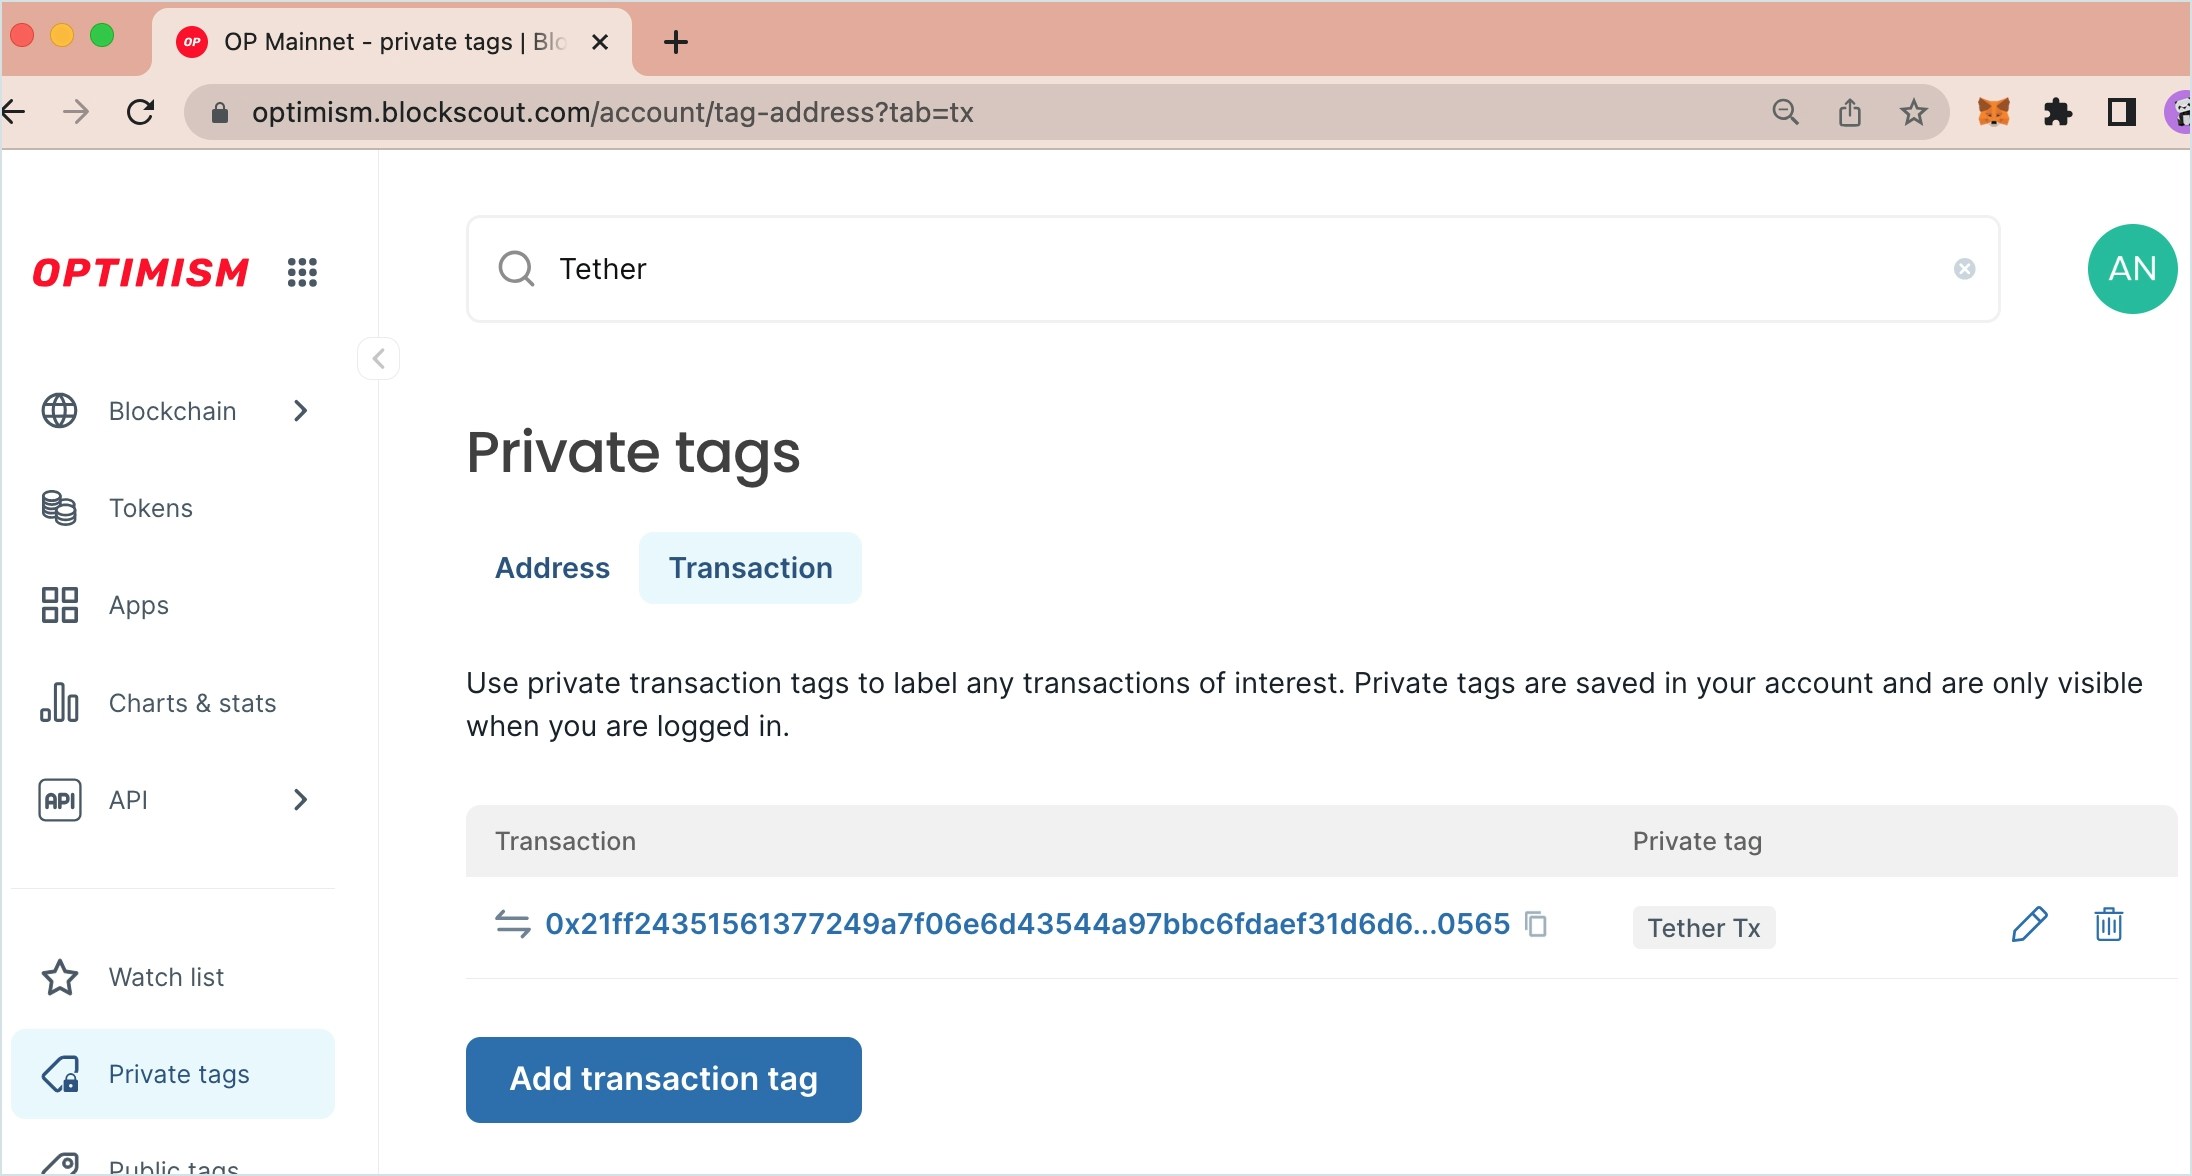
Task: Clear the Tether search query
Action: point(1964,269)
